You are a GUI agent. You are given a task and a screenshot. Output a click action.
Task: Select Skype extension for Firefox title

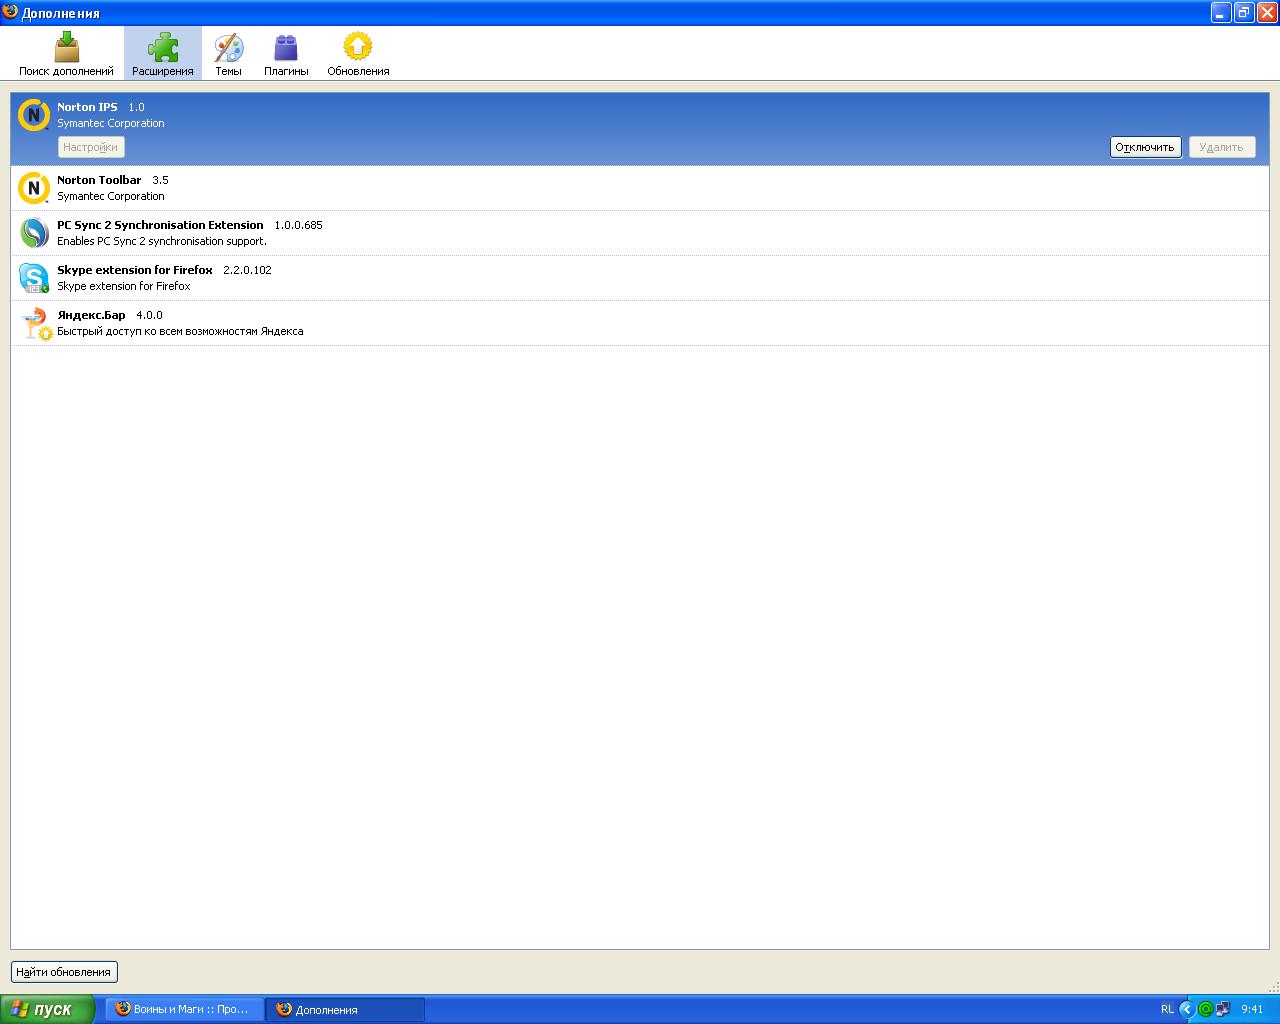[135, 270]
